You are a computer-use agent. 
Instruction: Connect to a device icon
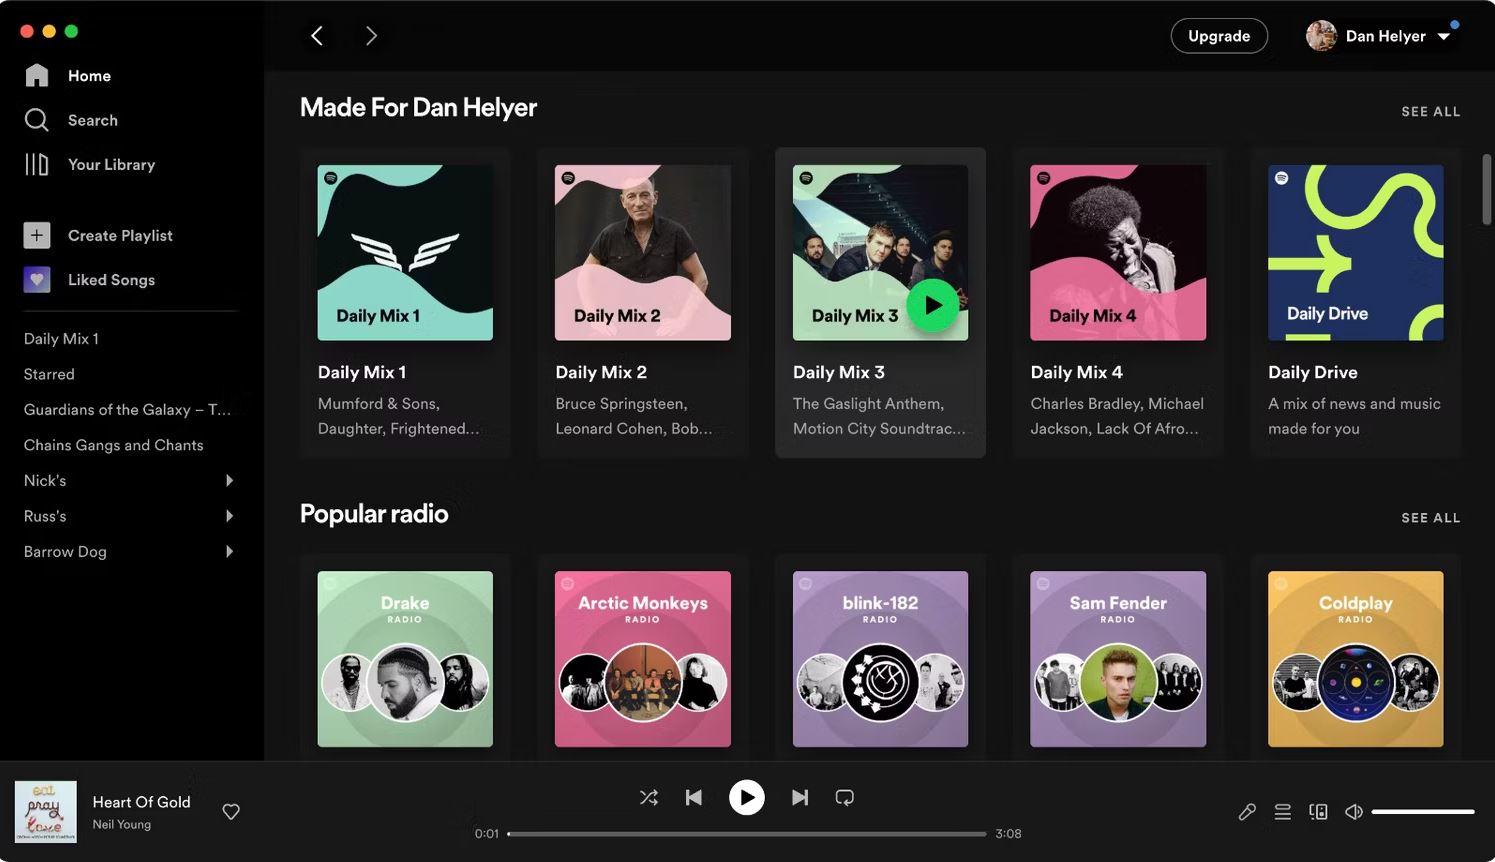tap(1319, 812)
